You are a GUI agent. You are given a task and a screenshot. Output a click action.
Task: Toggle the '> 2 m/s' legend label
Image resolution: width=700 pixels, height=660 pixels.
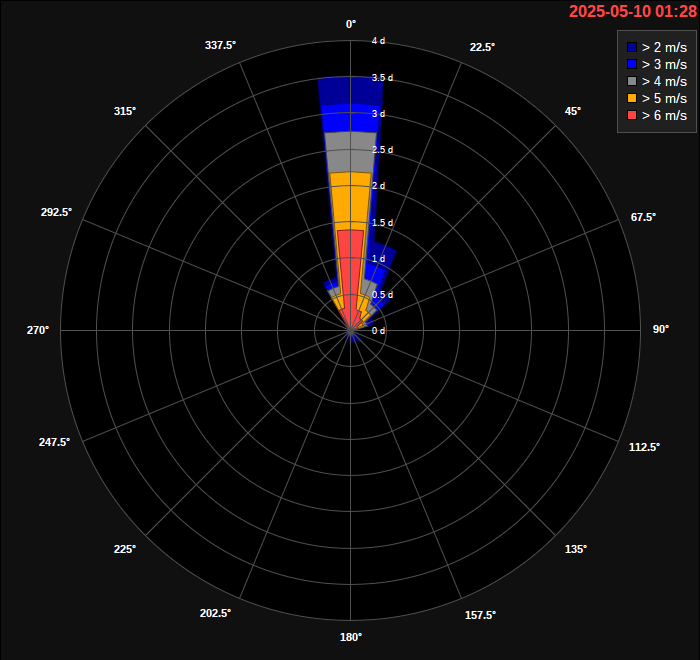[664, 47]
